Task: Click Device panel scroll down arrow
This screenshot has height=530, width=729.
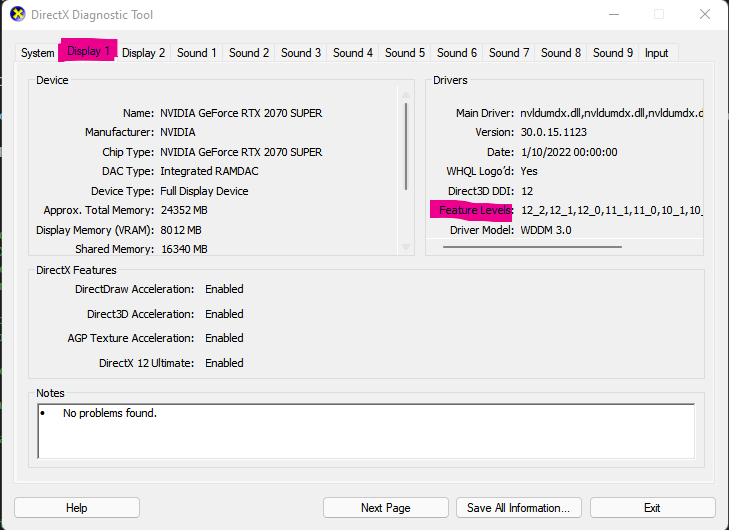Action: 406,247
